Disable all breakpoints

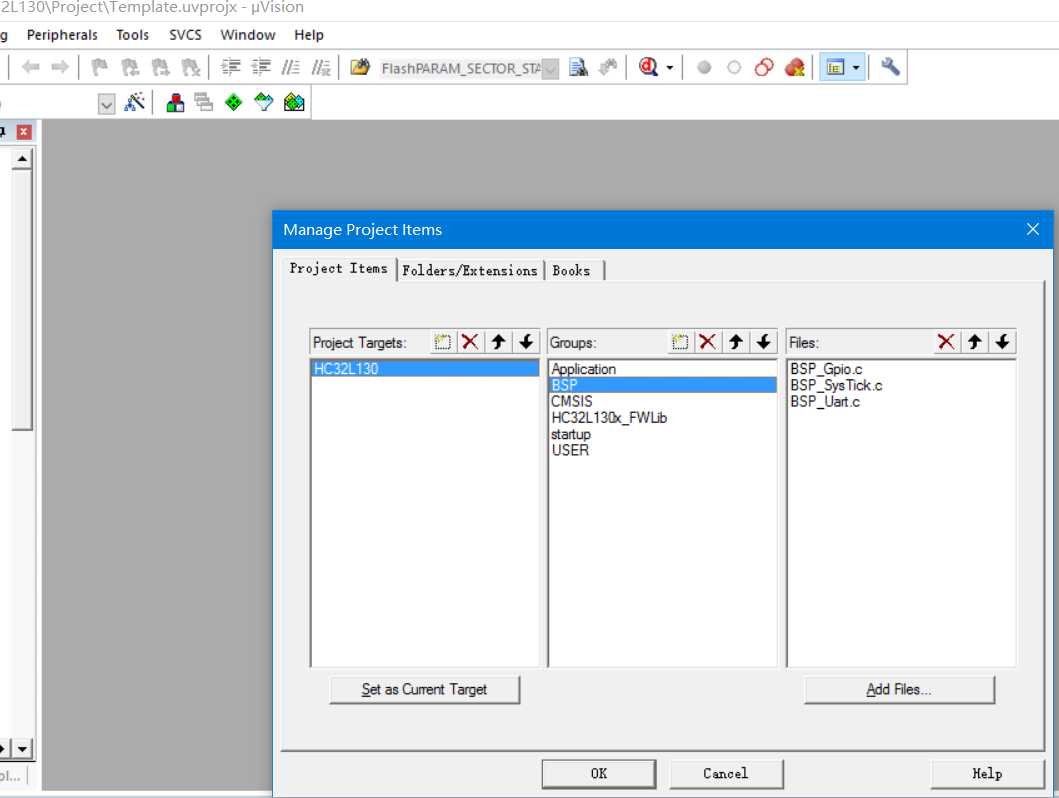click(764, 68)
